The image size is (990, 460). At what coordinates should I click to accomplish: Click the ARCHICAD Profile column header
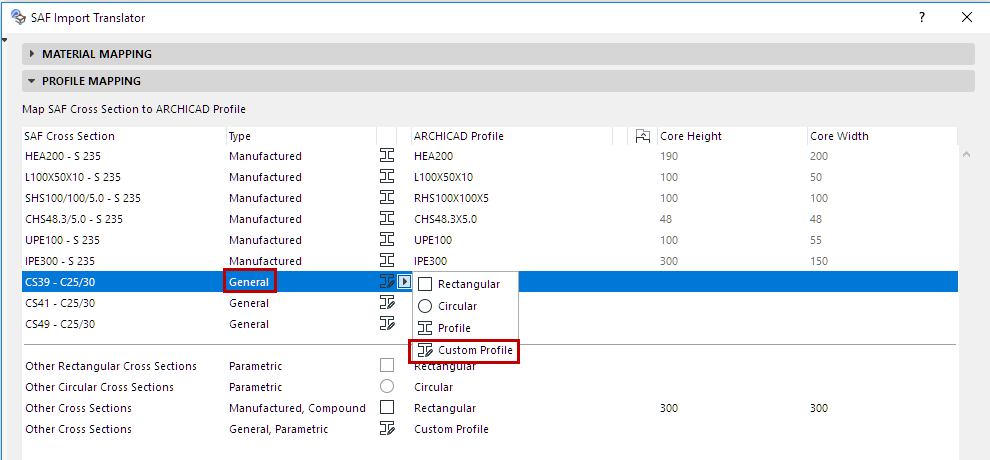[x=459, y=136]
